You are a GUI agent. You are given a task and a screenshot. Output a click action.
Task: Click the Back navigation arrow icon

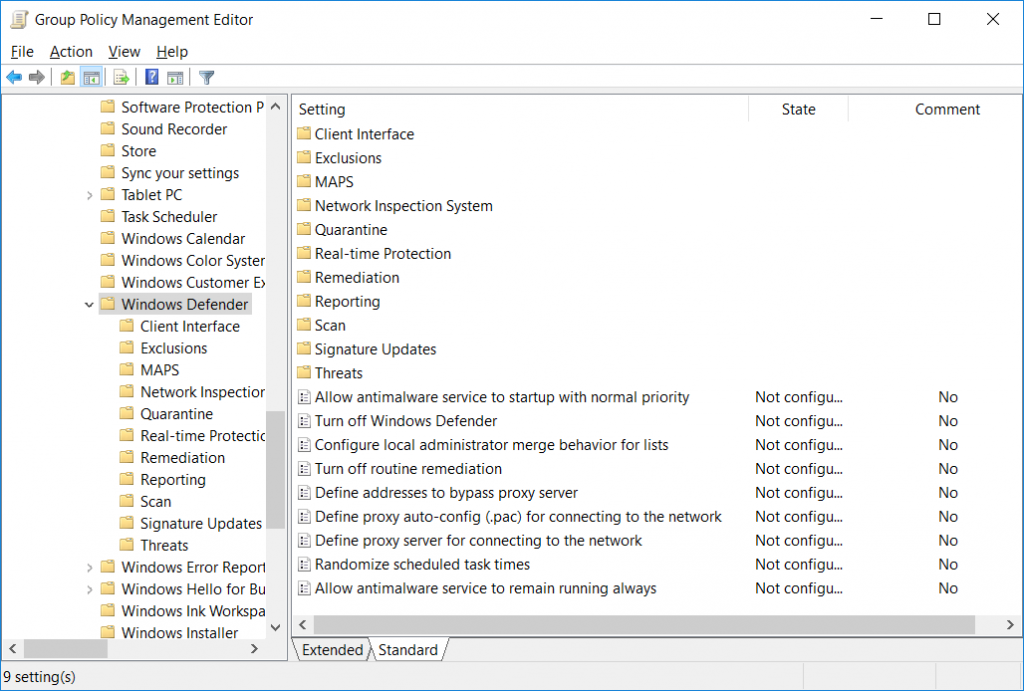[x=14, y=77]
